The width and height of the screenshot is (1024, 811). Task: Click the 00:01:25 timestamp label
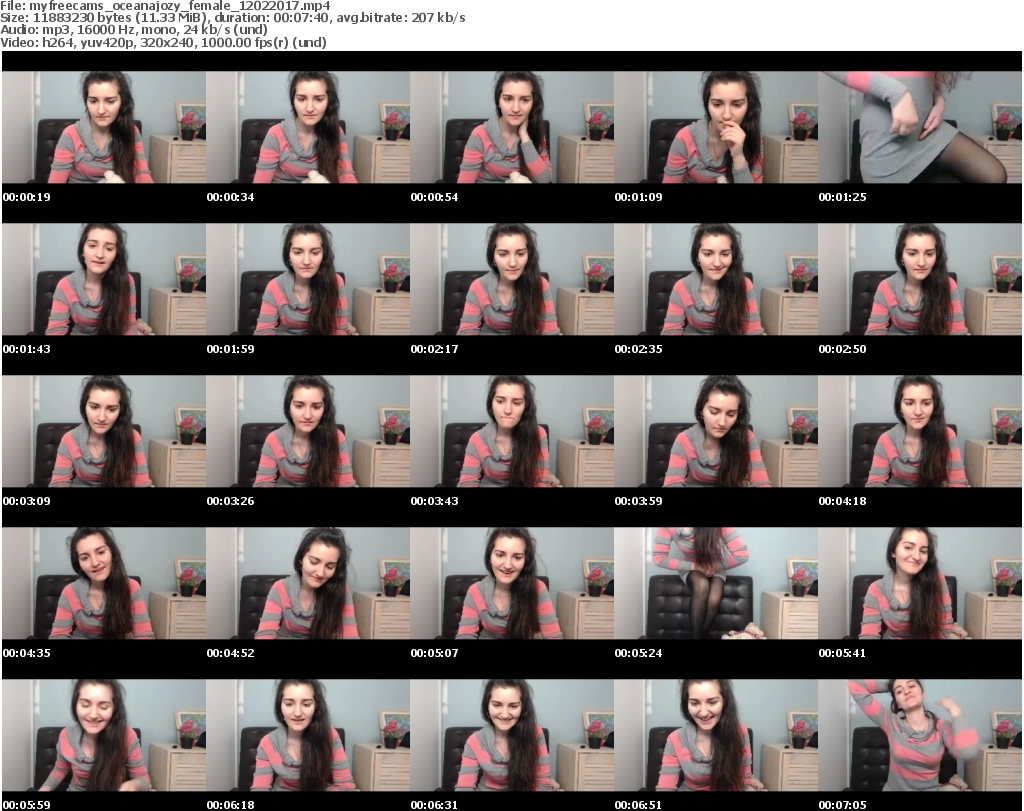(842, 197)
